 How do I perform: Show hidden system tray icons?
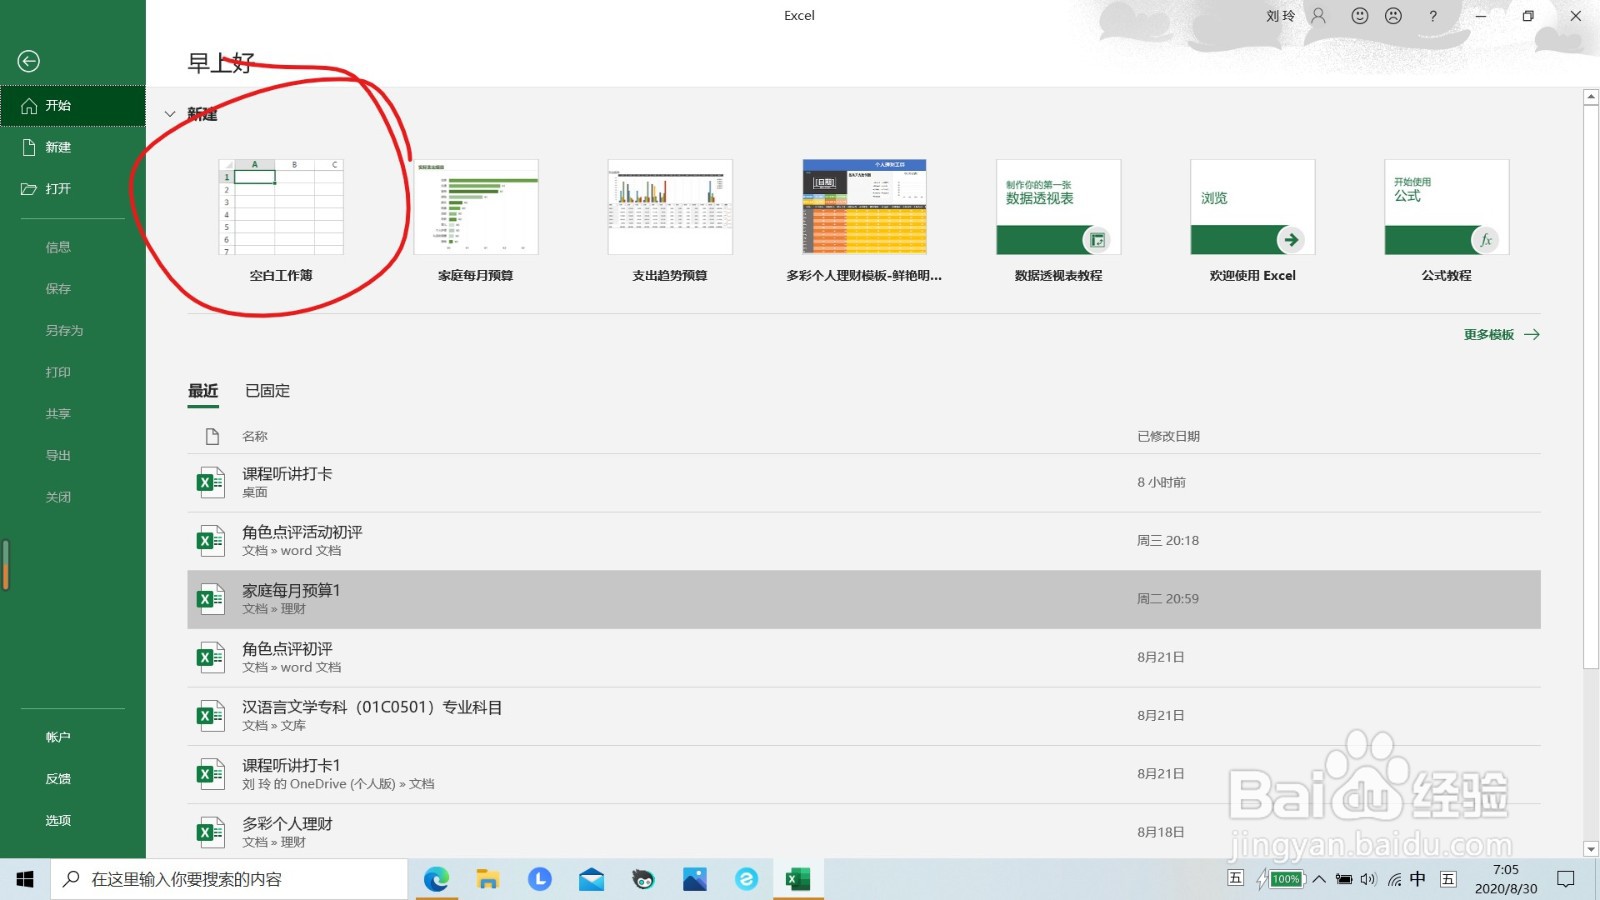tap(1319, 879)
